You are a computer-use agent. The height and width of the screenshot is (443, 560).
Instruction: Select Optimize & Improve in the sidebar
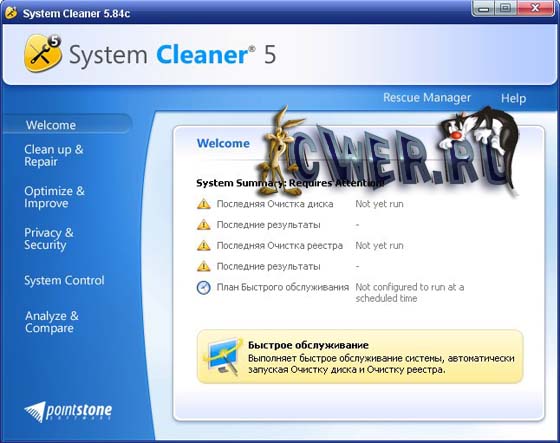(x=54, y=197)
